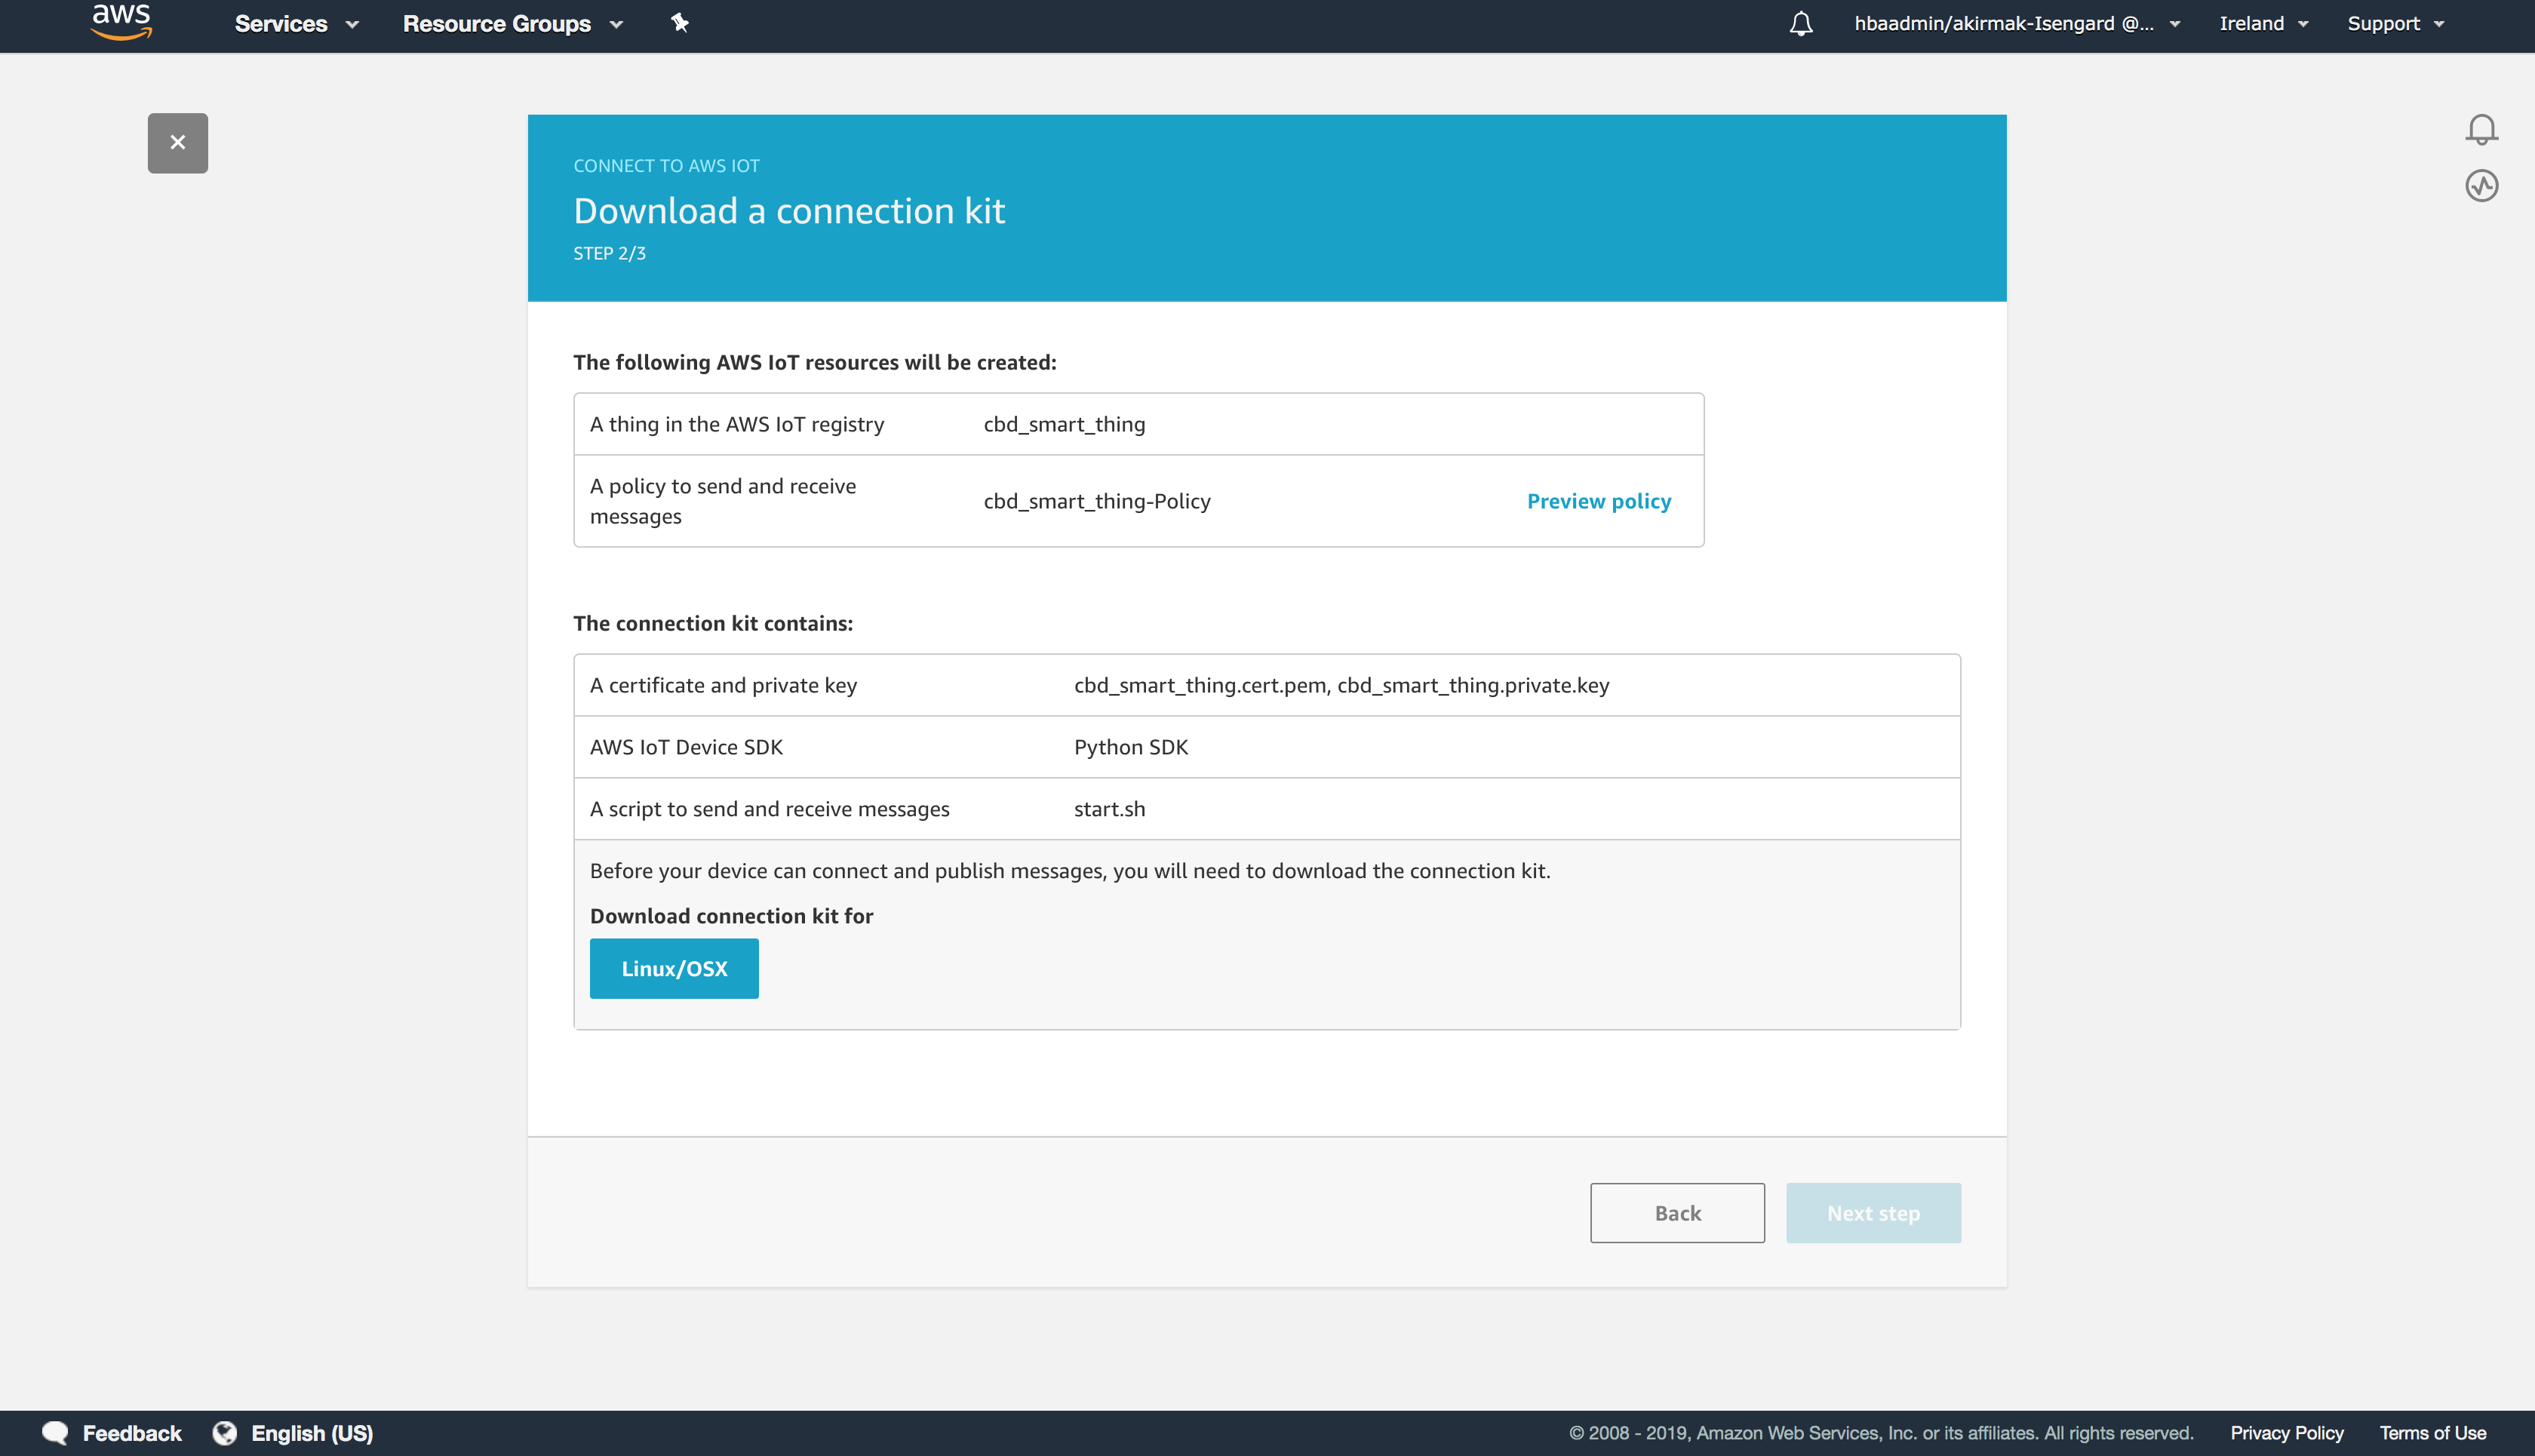Open the top bar notifications bell
This screenshot has height=1456, width=2535.
1801,23
